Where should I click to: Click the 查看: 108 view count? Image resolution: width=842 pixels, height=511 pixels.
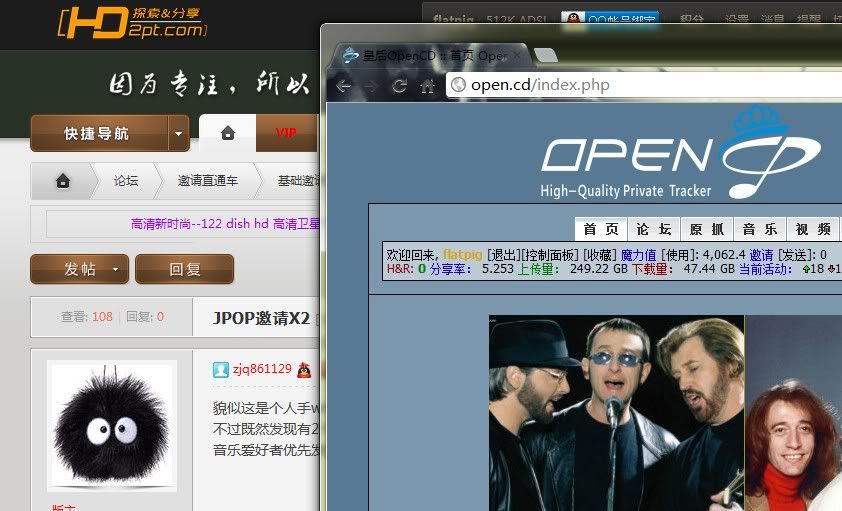(x=87, y=317)
